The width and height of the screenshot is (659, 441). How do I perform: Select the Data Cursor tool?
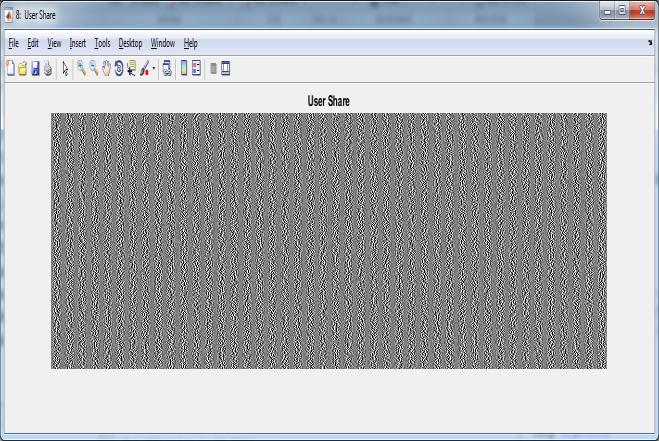[x=132, y=68]
